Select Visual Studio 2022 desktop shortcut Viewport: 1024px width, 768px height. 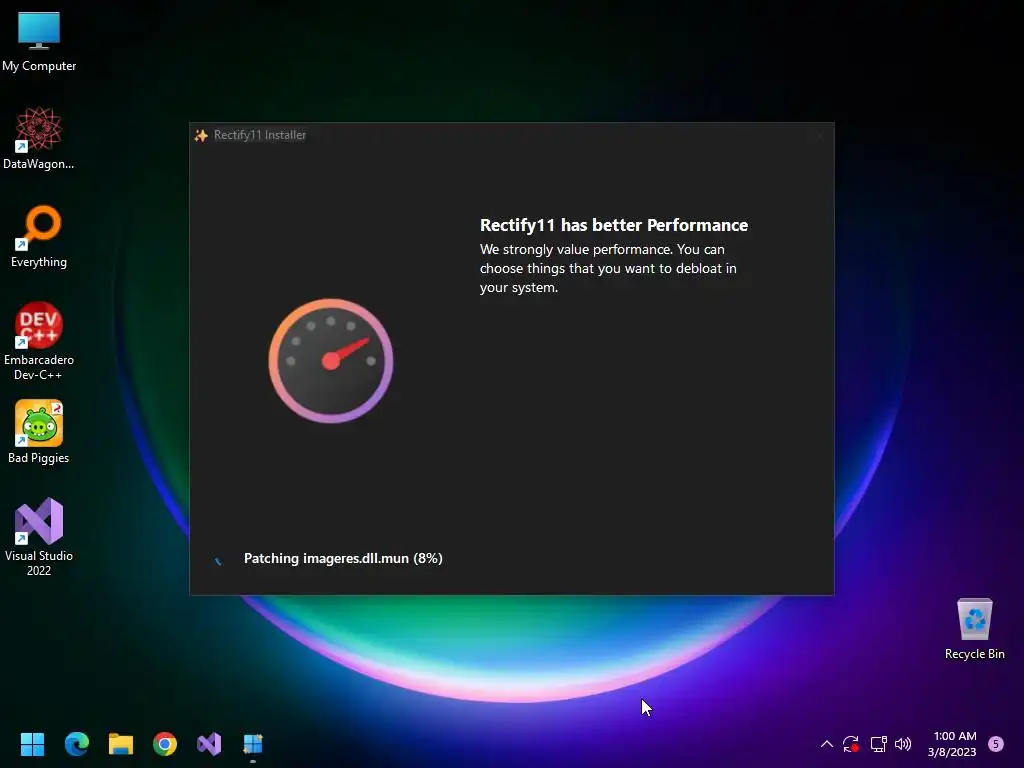[39, 537]
